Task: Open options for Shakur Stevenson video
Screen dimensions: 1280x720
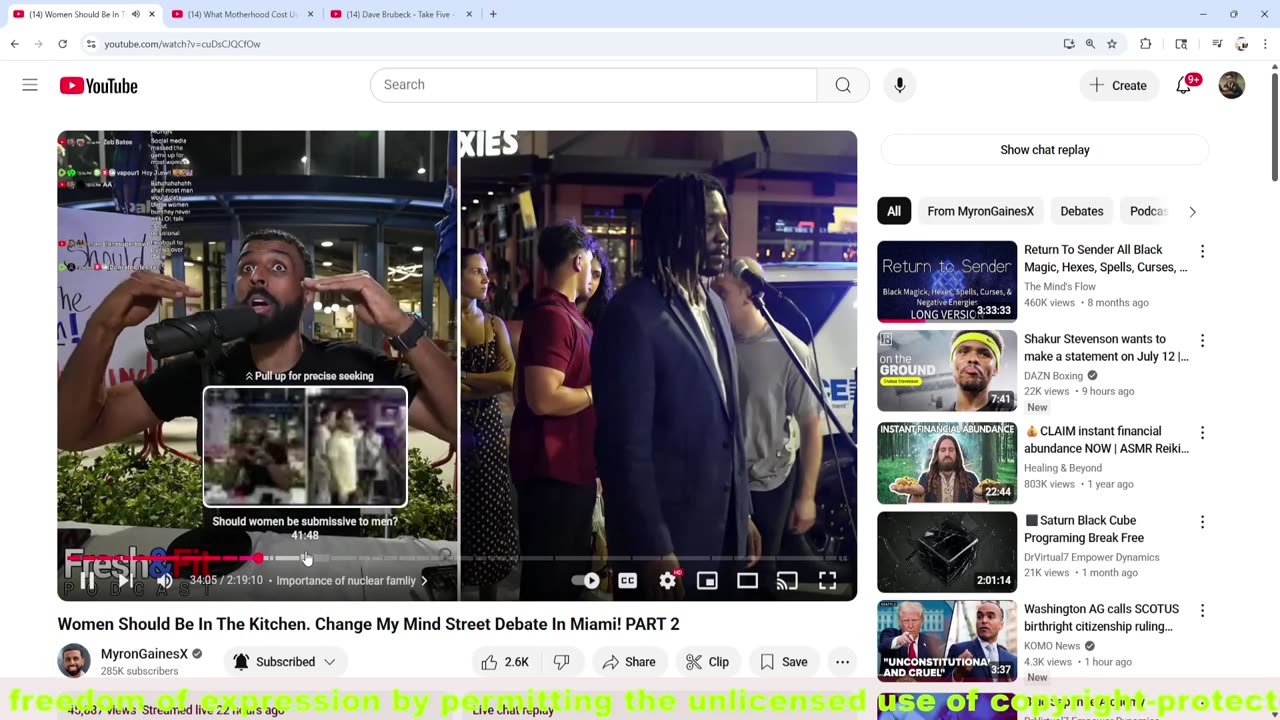Action: point(1202,341)
